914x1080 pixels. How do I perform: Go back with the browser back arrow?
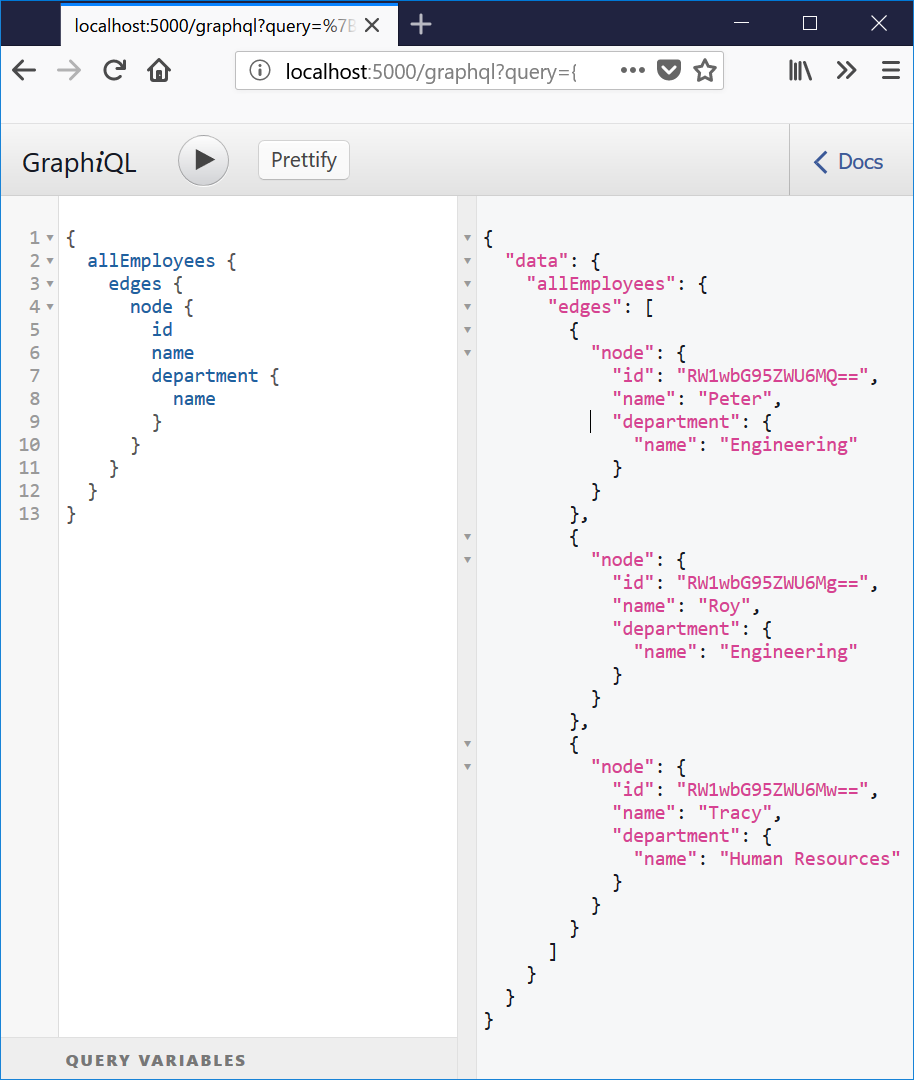click(24, 70)
